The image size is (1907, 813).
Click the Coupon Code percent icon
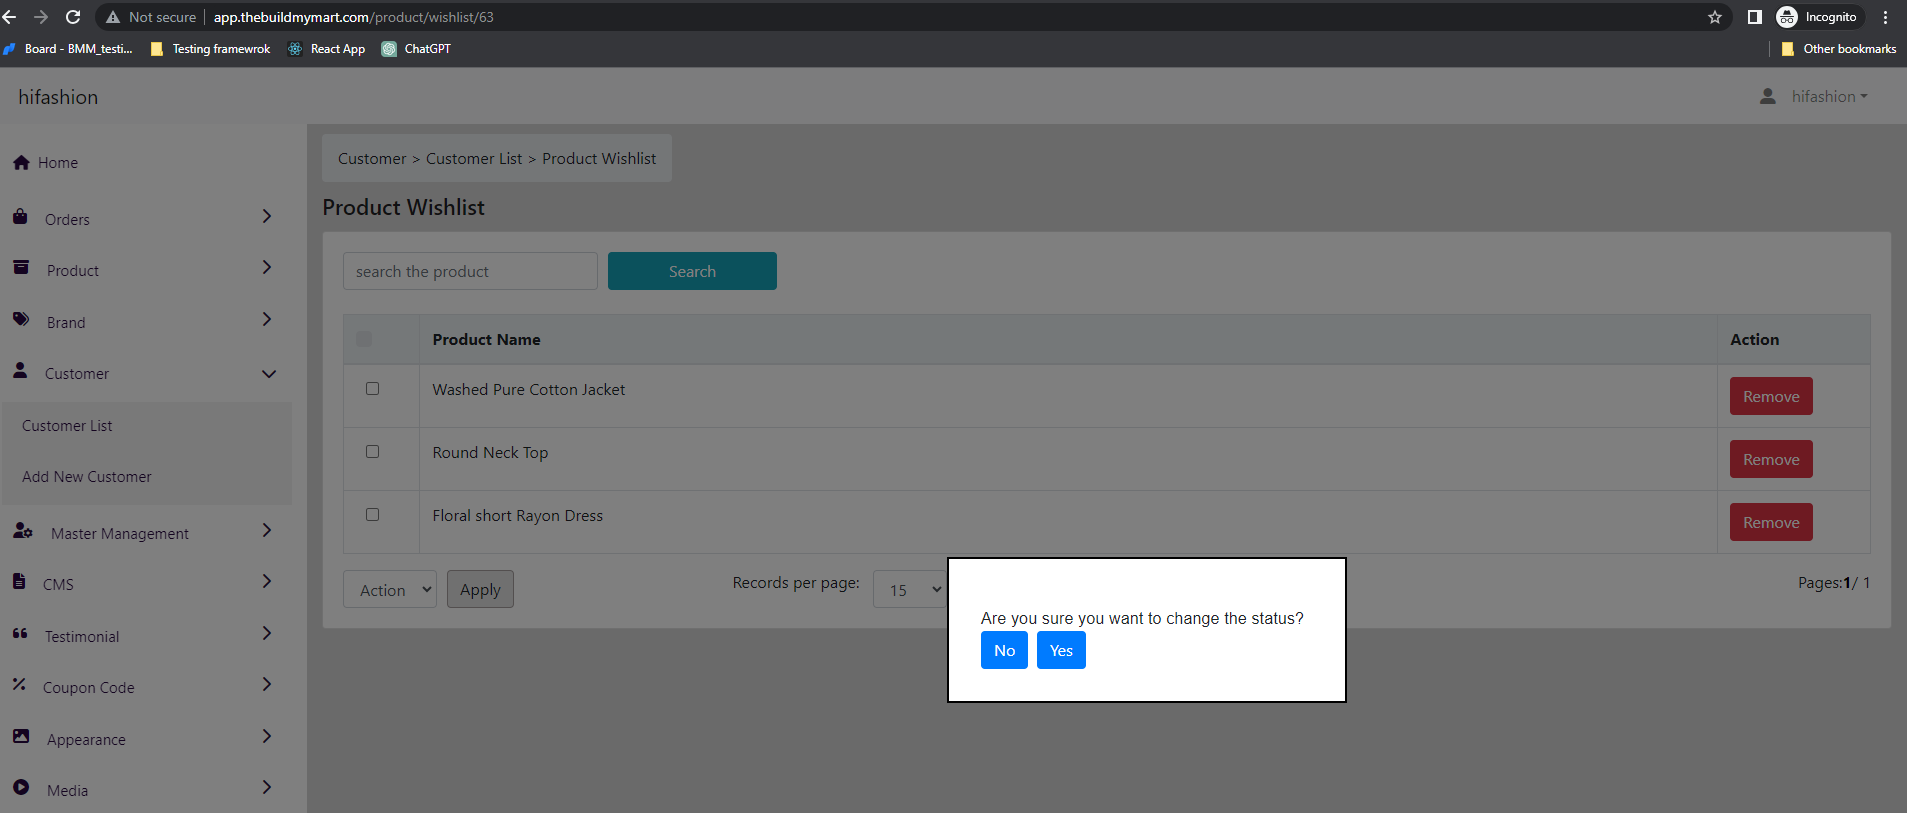(19, 684)
